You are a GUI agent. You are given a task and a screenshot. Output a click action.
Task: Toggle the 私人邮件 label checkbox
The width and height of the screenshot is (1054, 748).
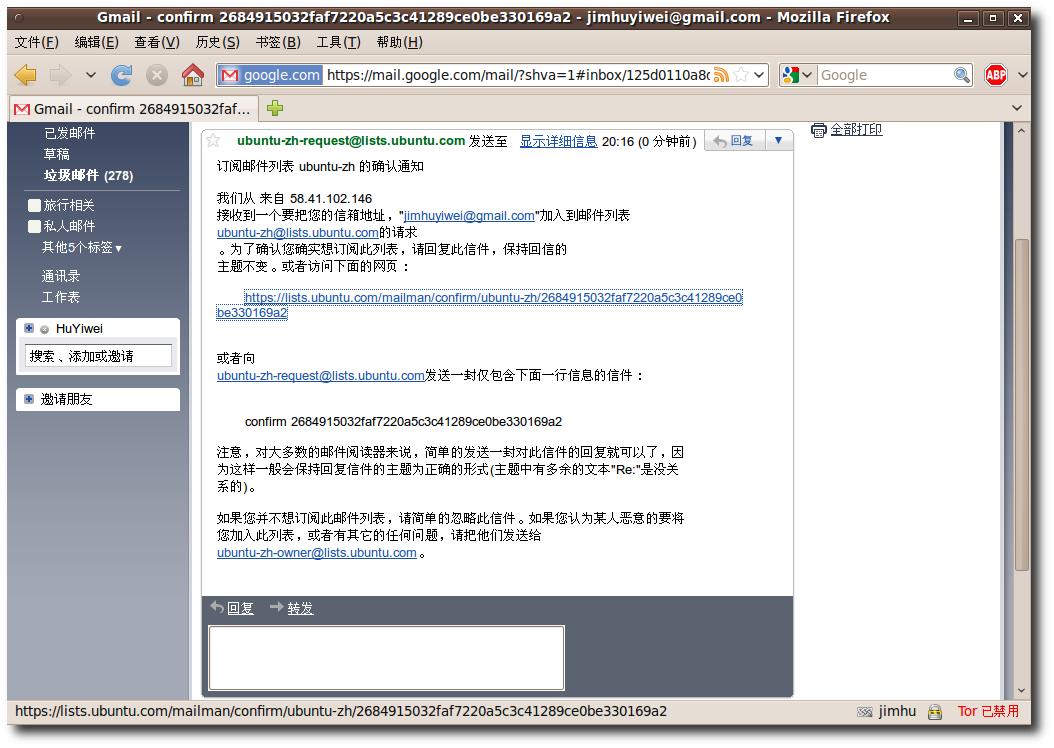coord(34,226)
